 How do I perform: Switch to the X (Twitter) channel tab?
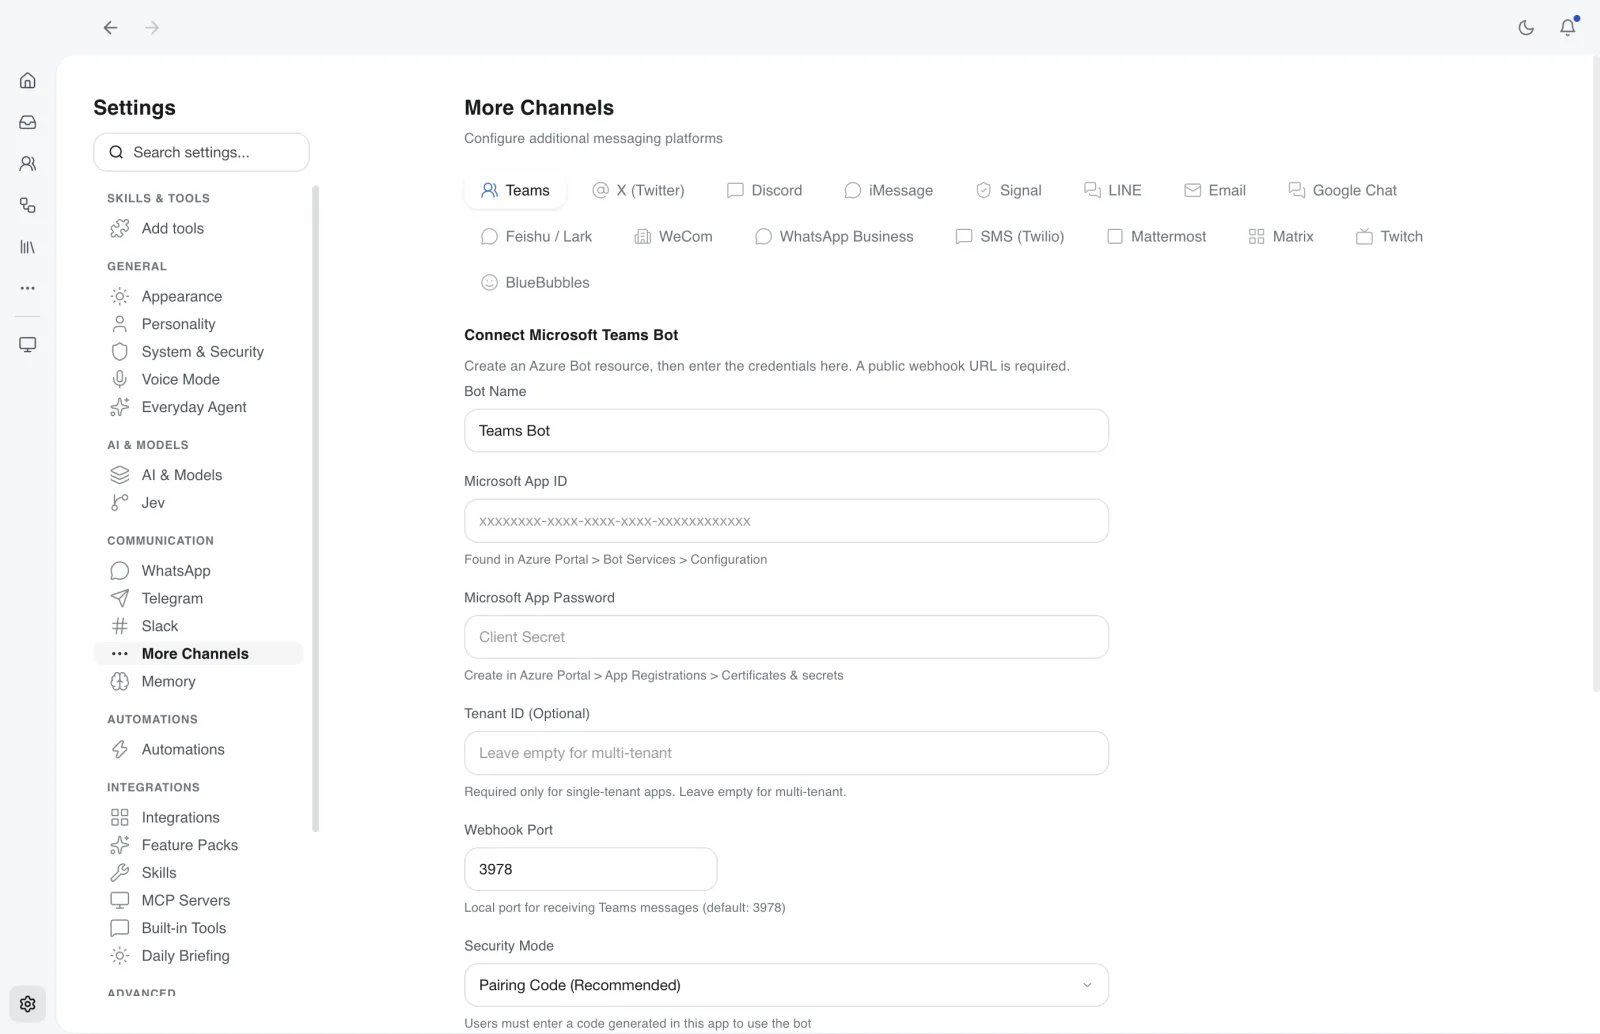639,190
